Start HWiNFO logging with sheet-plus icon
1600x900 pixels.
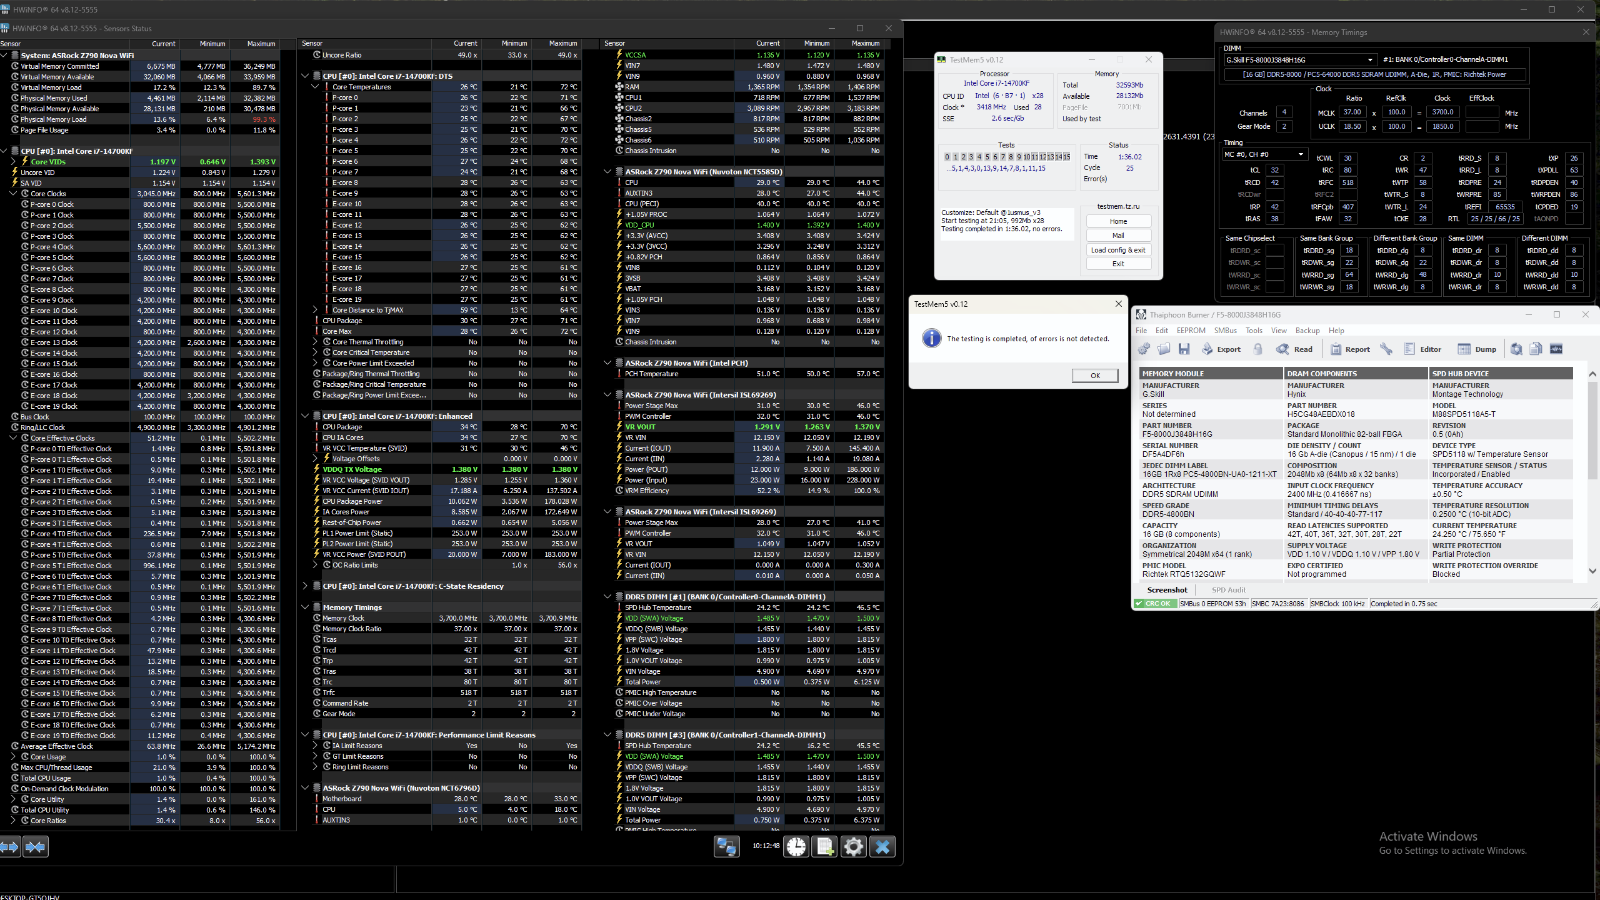tap(825, 847)
